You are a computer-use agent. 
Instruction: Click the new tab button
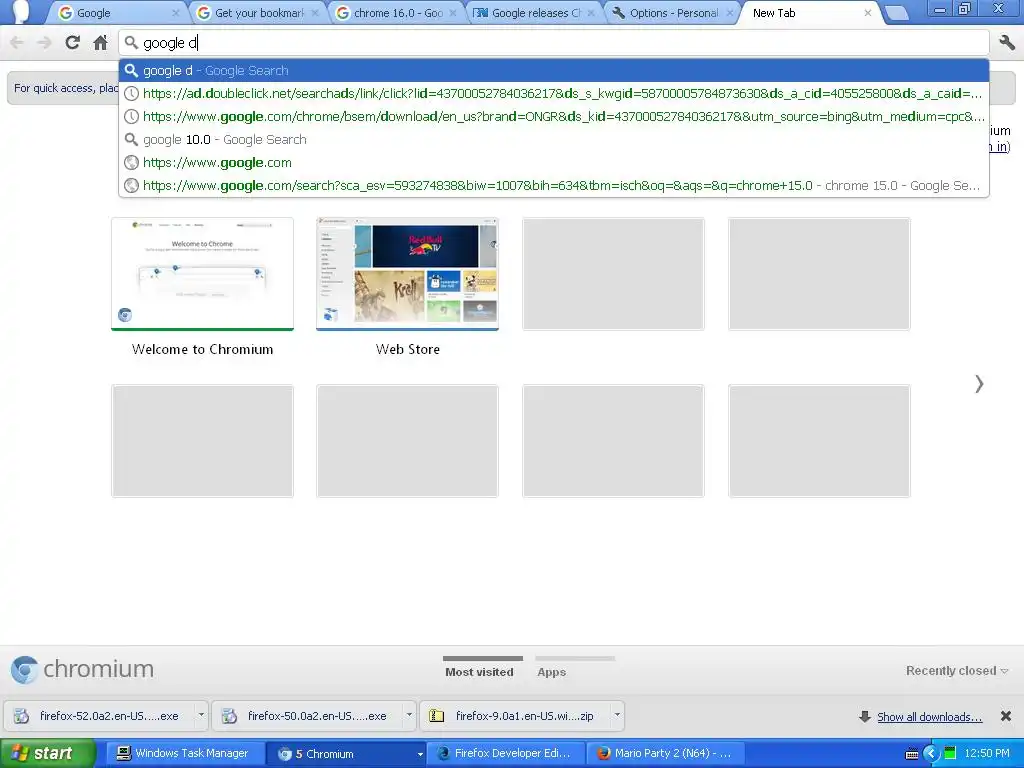tap(896, 12)
